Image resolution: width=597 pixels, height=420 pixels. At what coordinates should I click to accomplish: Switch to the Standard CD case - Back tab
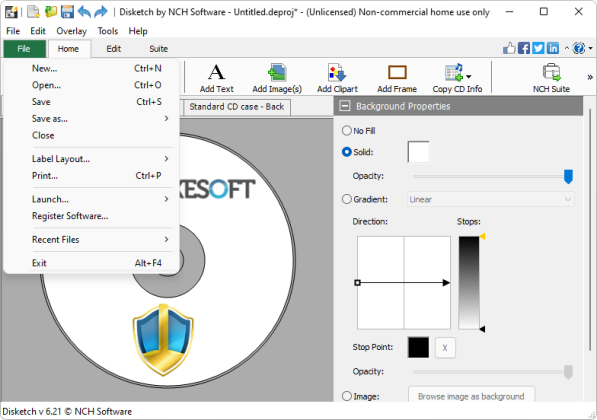point(236,107)
